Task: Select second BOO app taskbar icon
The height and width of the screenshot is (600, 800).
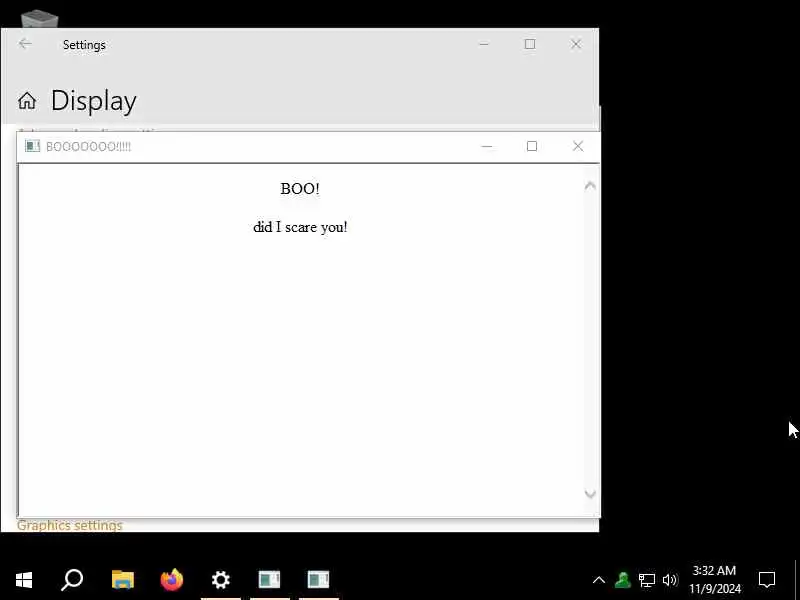Action: click(318, 580)
